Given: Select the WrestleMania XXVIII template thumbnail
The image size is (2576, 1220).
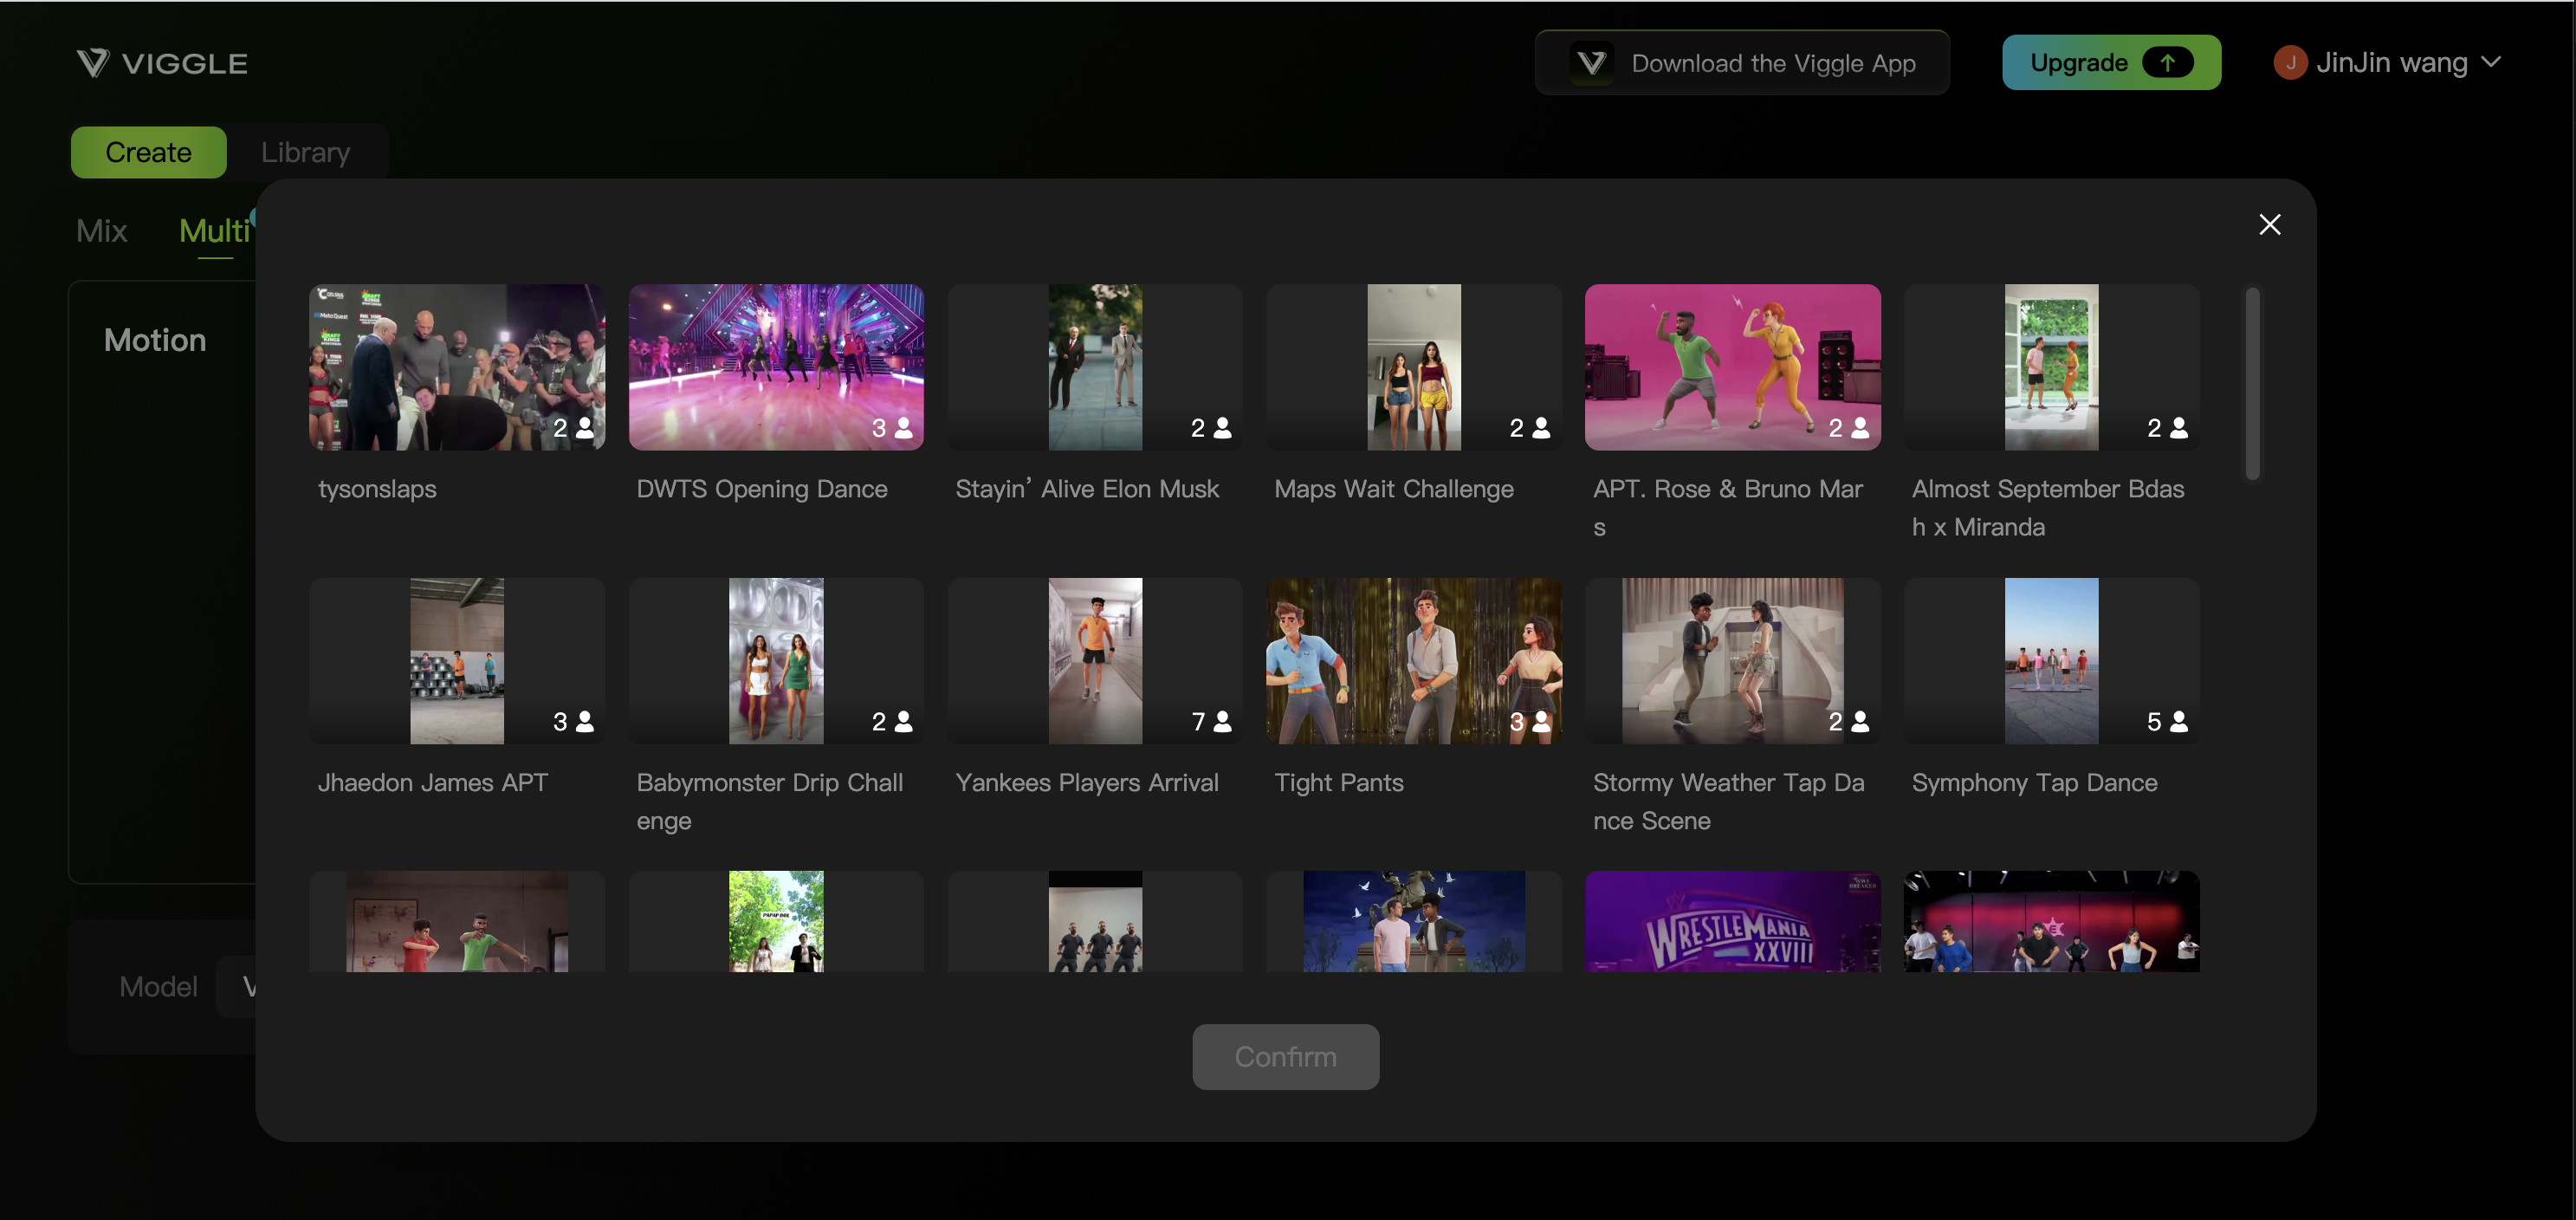Looking at the screenshot, I should click(1731, 921).
